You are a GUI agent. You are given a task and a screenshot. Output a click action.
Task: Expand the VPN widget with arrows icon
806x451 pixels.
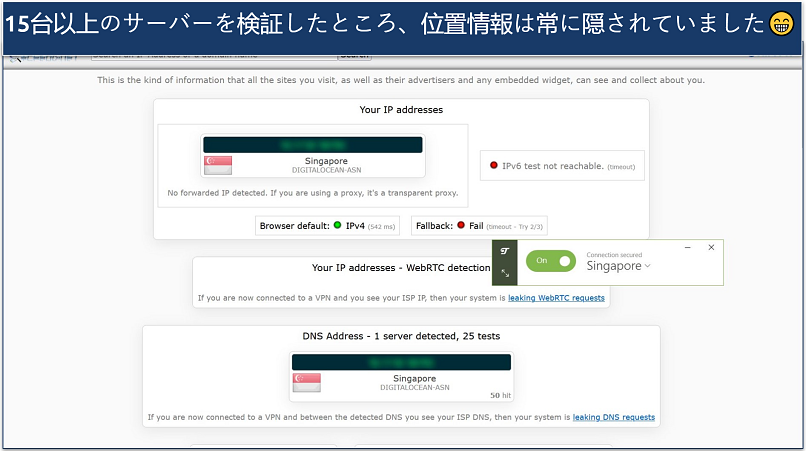(504, 273)
